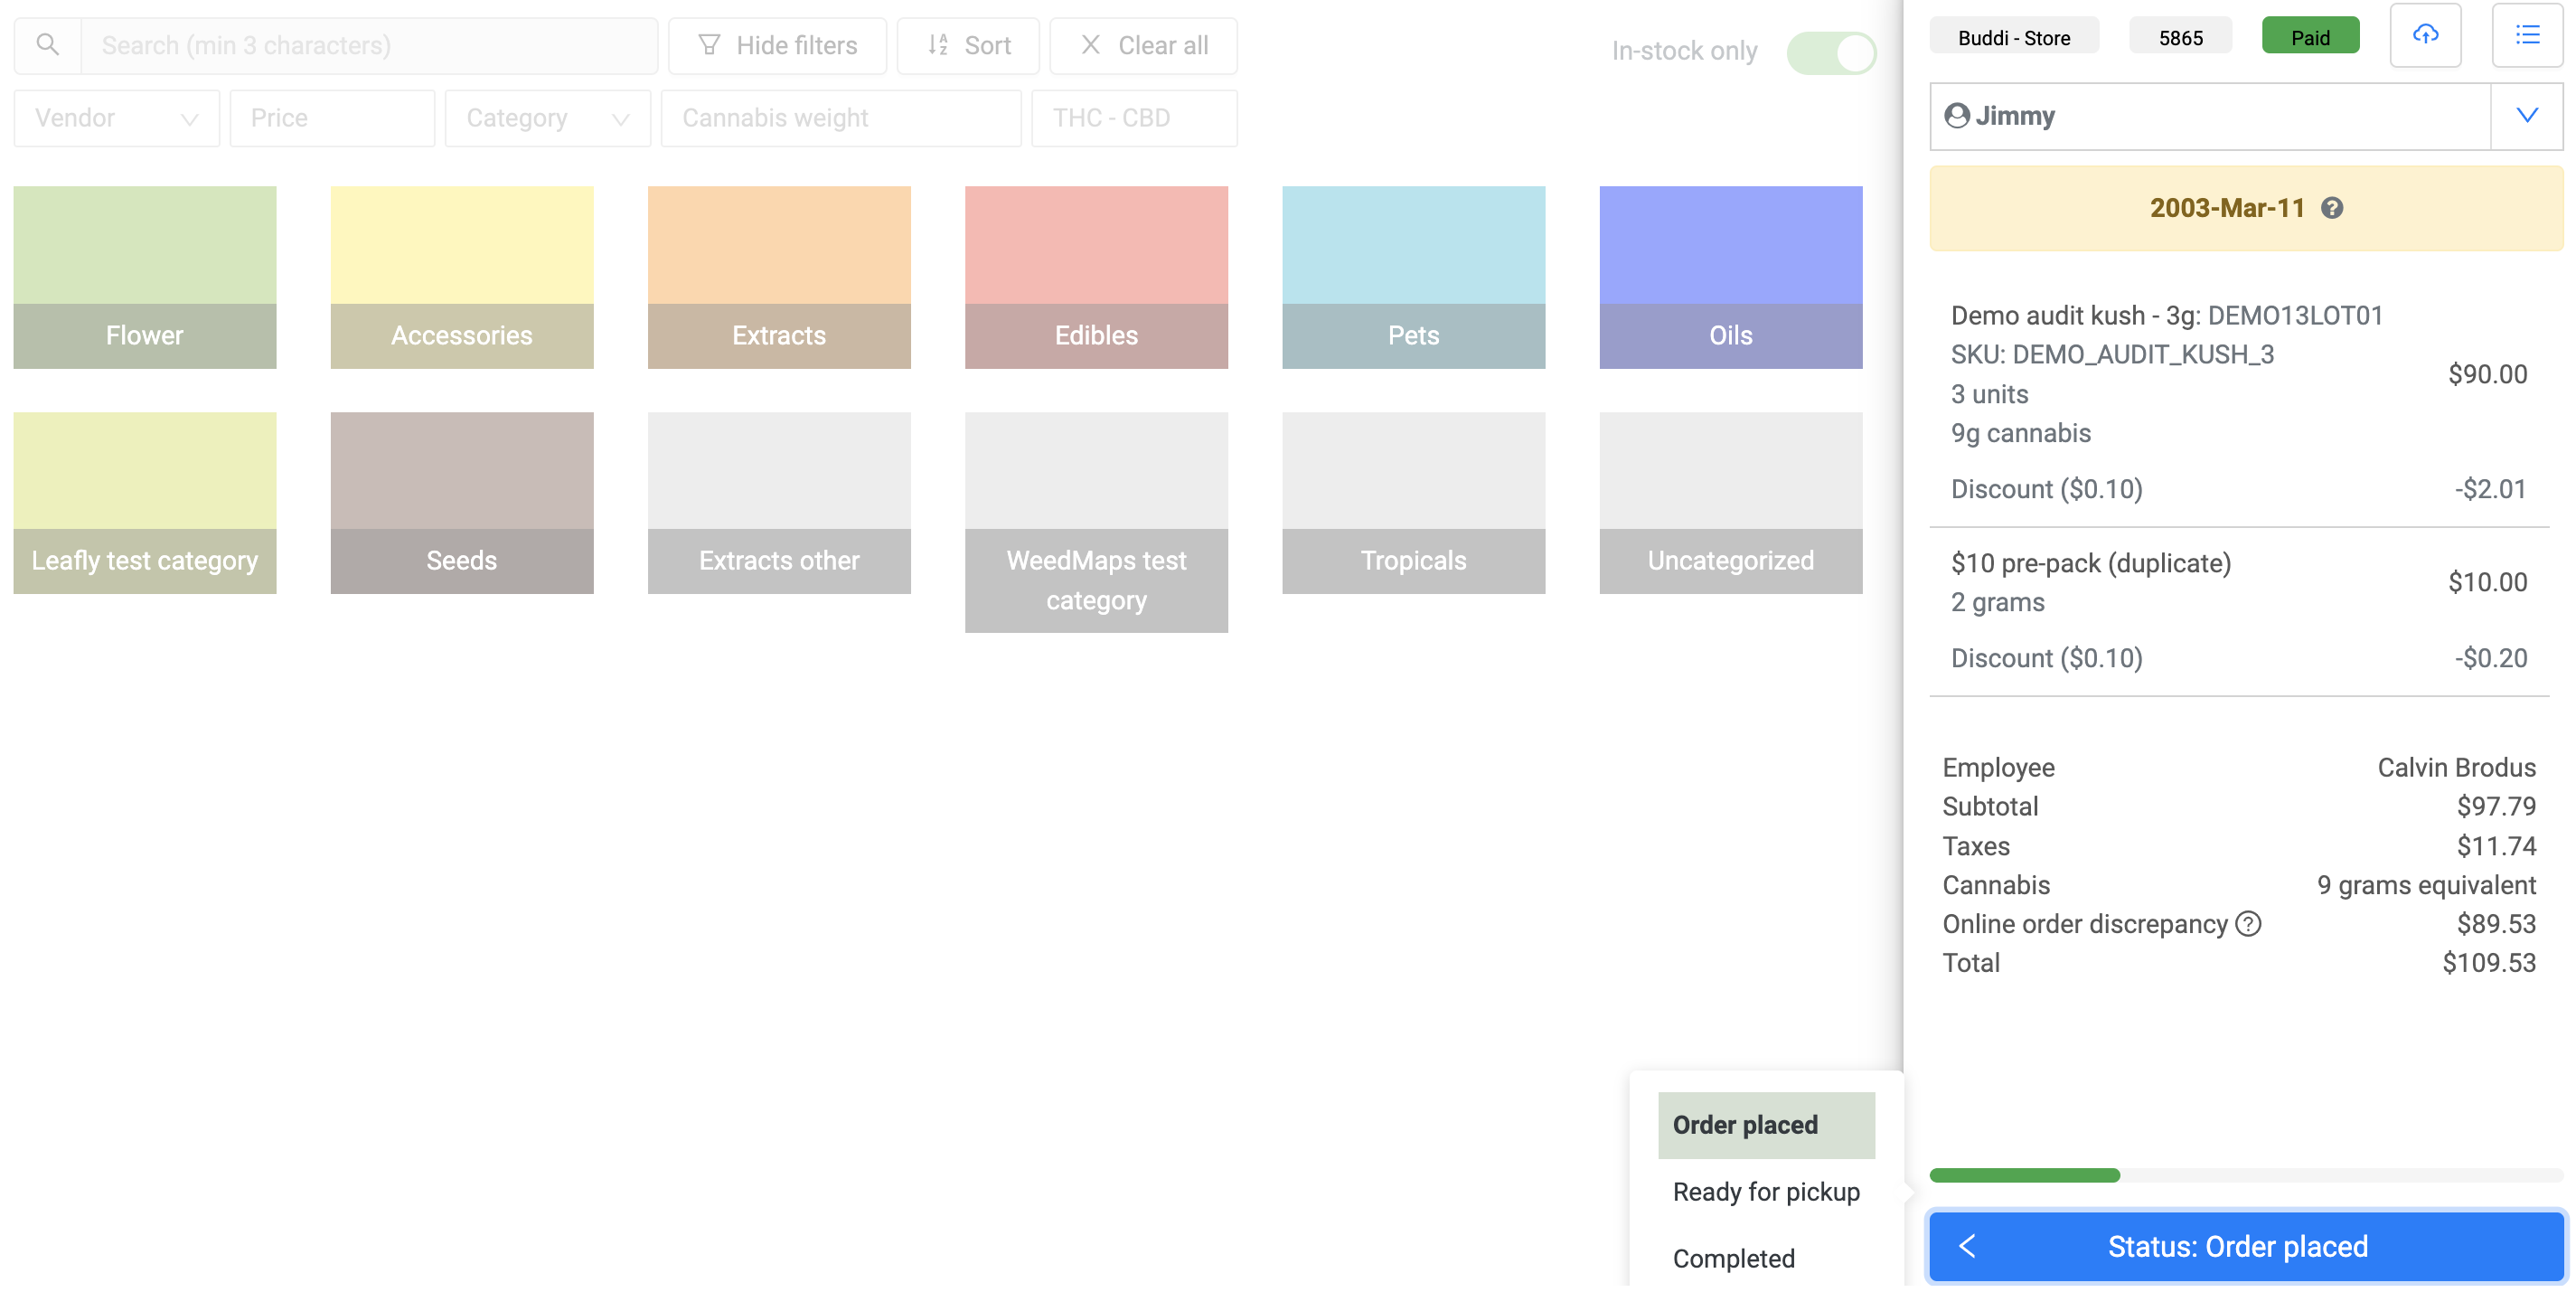2576x1311 pixels.
Task: Click the online order discrepancy help icon
Action: (2248, 924)
